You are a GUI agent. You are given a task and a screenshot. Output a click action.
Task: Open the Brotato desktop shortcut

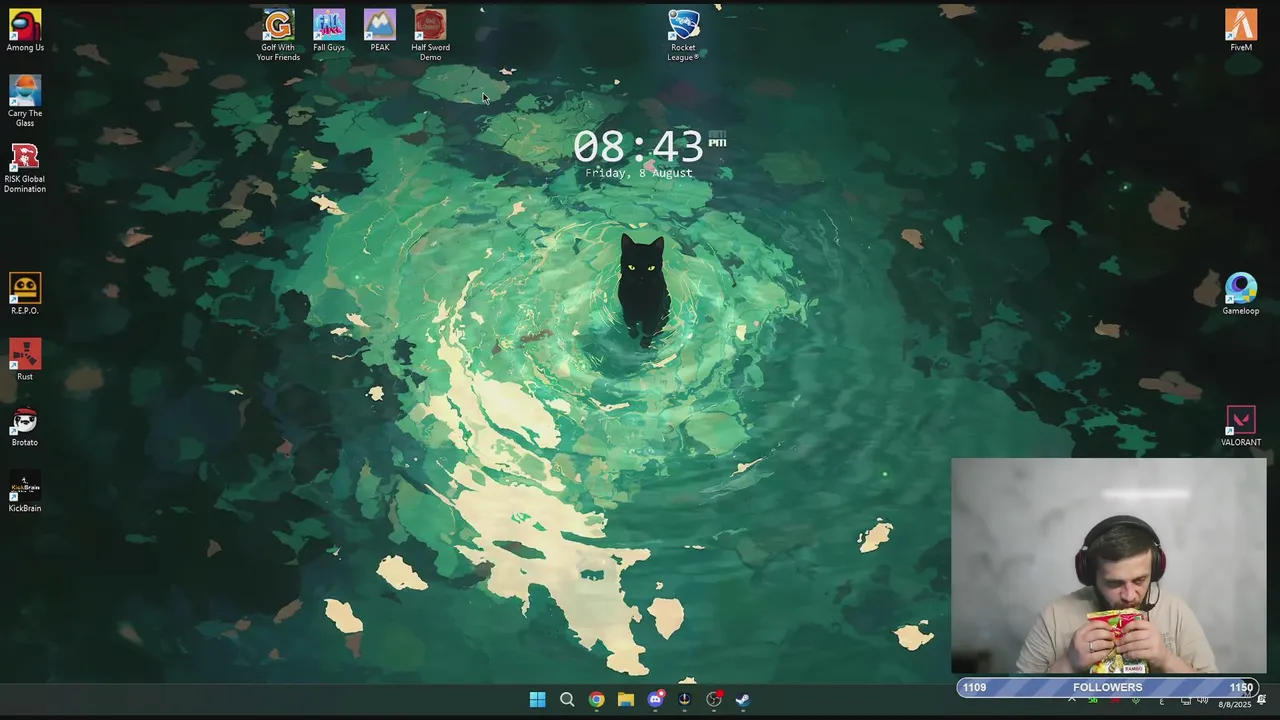(25, 426)
